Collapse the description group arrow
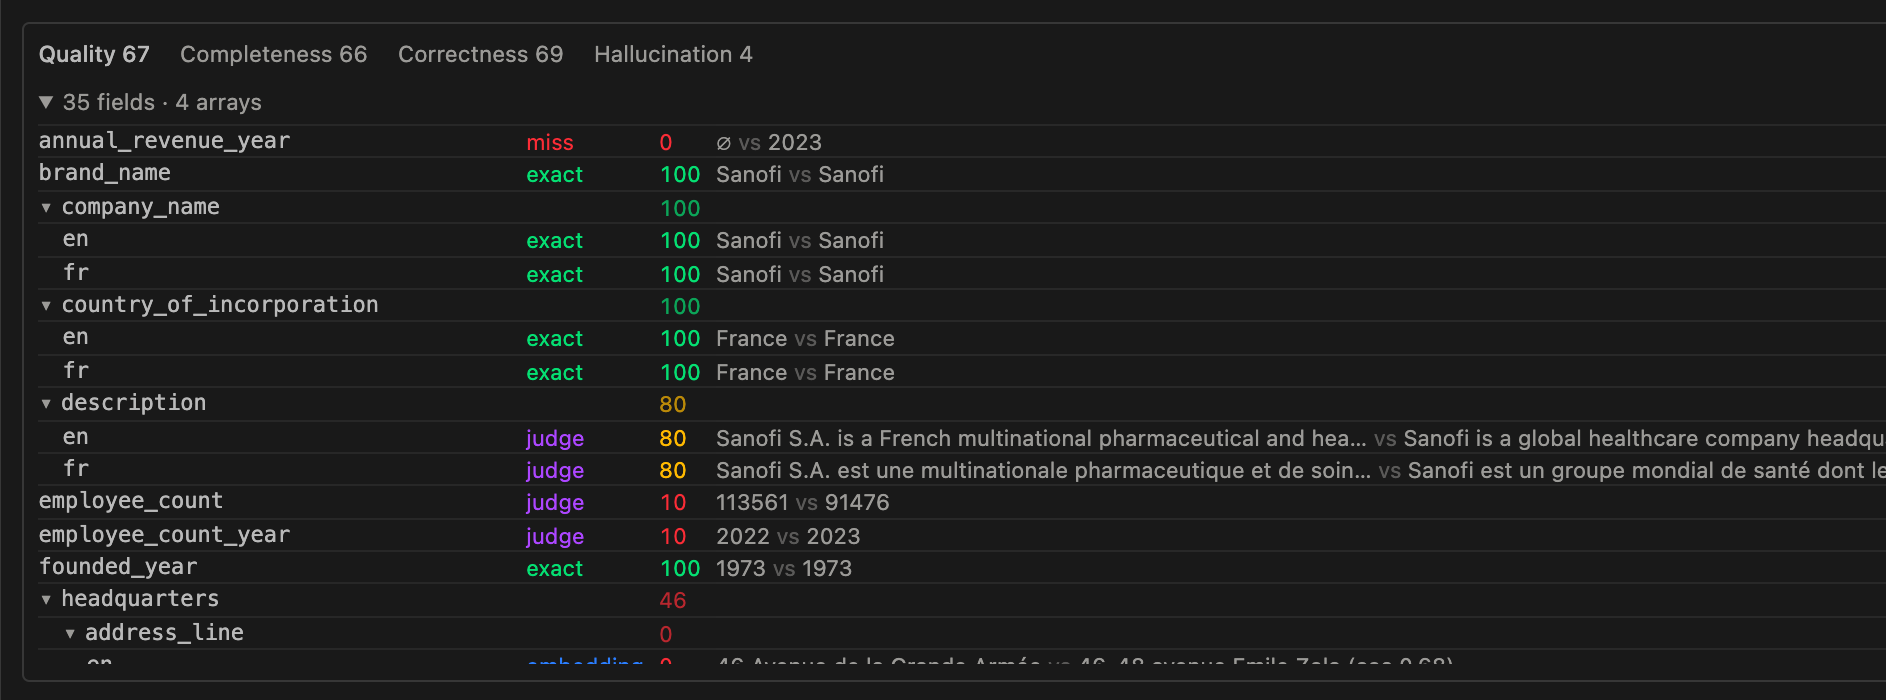This screenshot has width=1886, height=700. point(46,403)
